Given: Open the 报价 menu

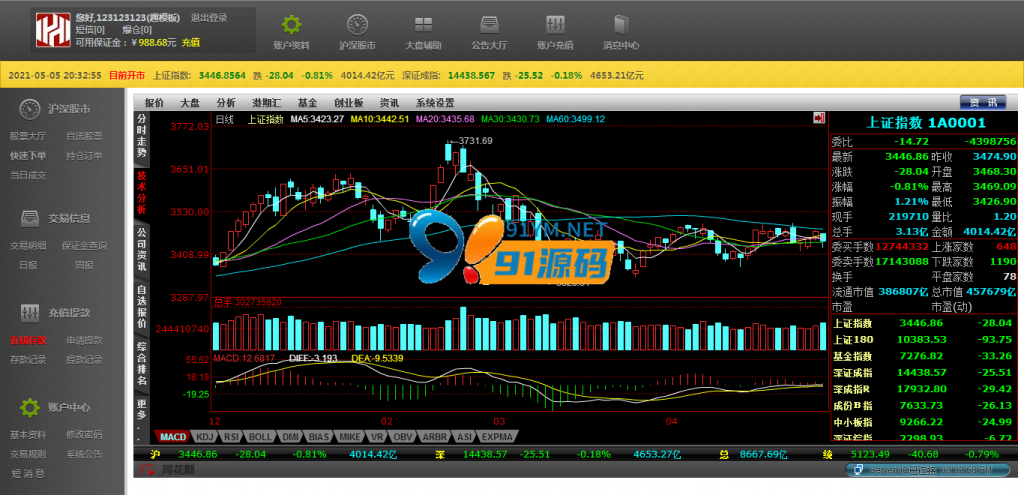Looking at the screenshot, I should [154, 103].
